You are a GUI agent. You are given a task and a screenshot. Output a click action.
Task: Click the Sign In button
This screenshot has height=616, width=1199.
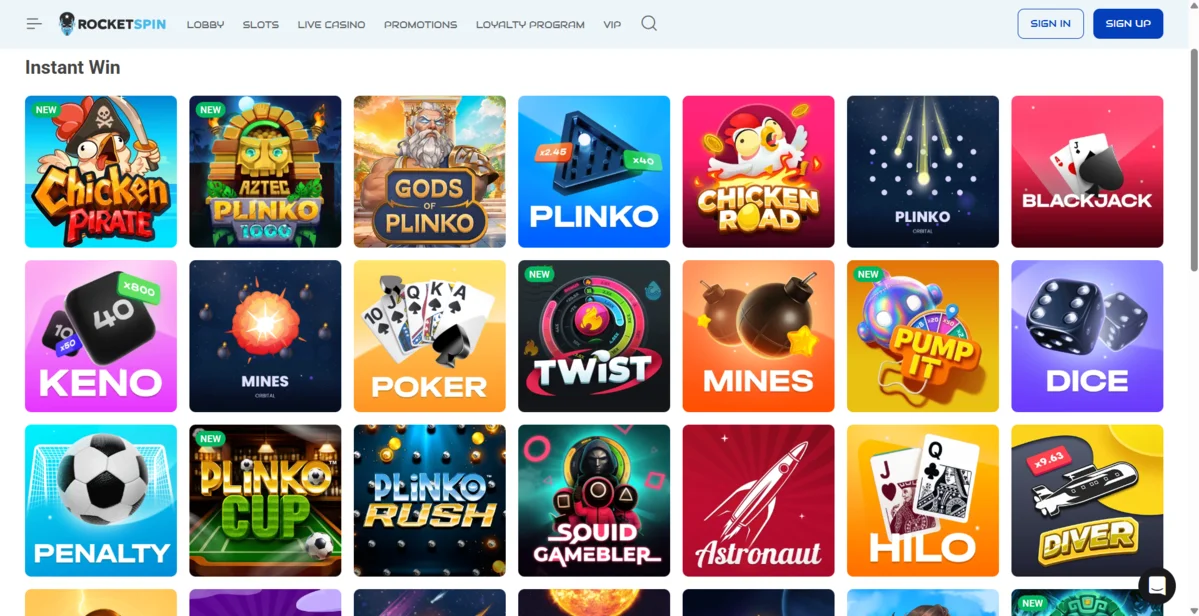[x=1050, y=24]
